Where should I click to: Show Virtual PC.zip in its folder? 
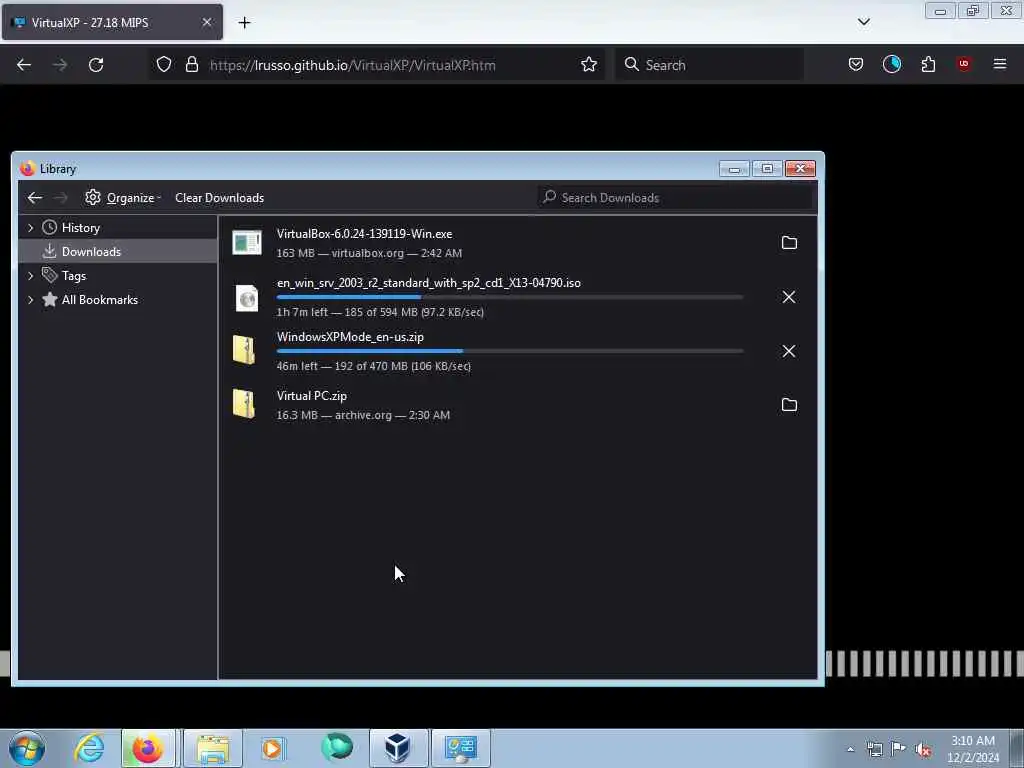coord(789,405)
